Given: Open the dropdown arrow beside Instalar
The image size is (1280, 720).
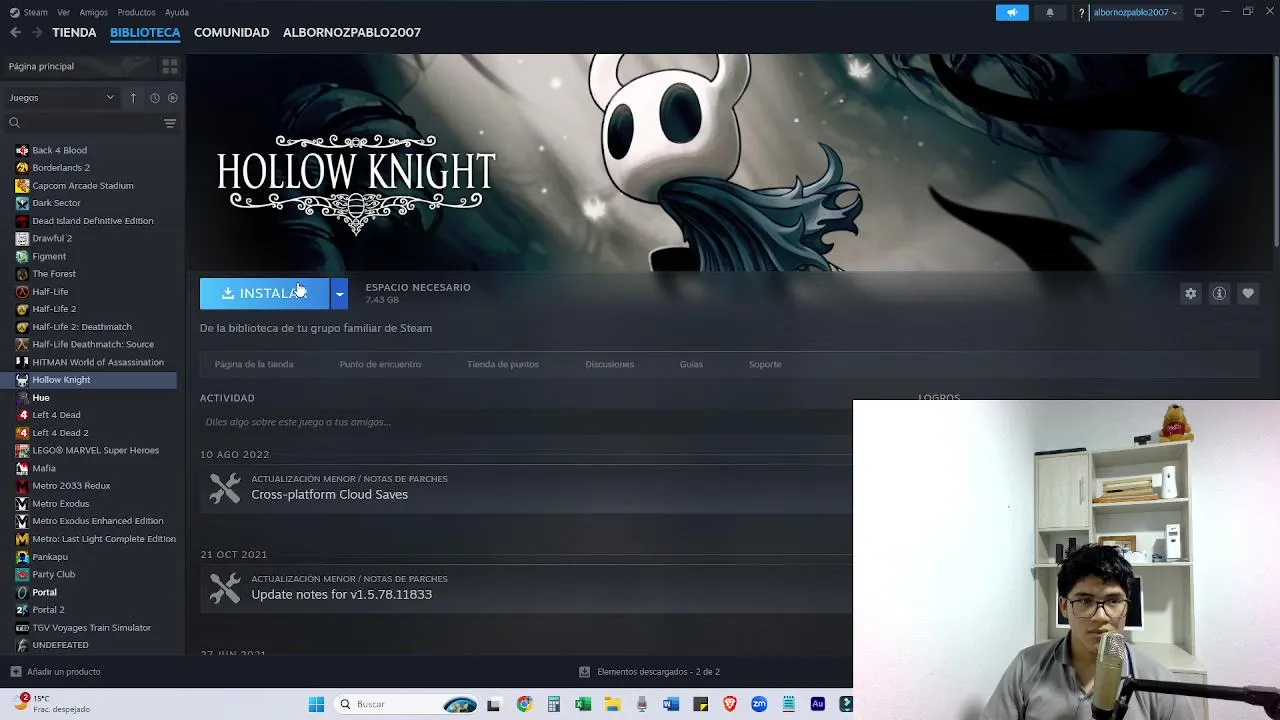Looking at the screenshot, I should tap(340, 293).
